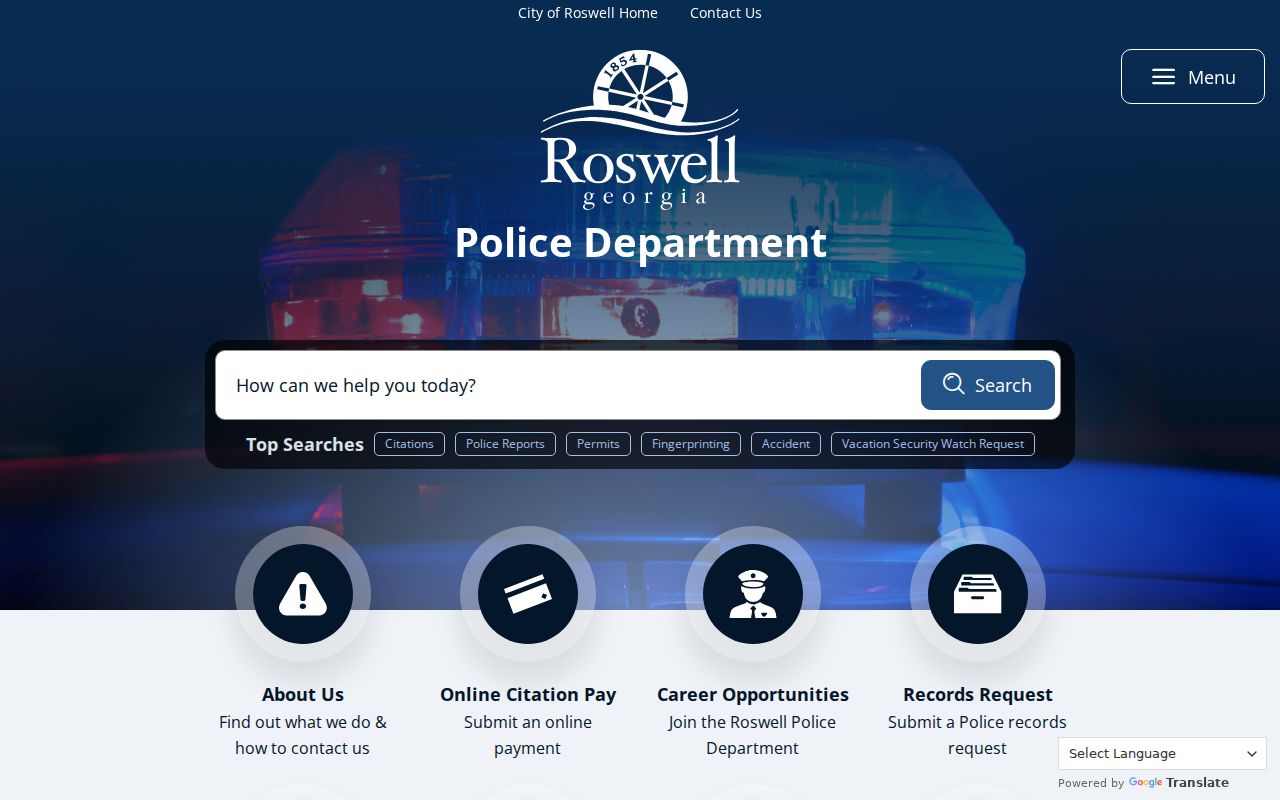This screenshot has width=1280, height=800.
Task: Choose the Police Reports top search tag
Action: [505, 444]
